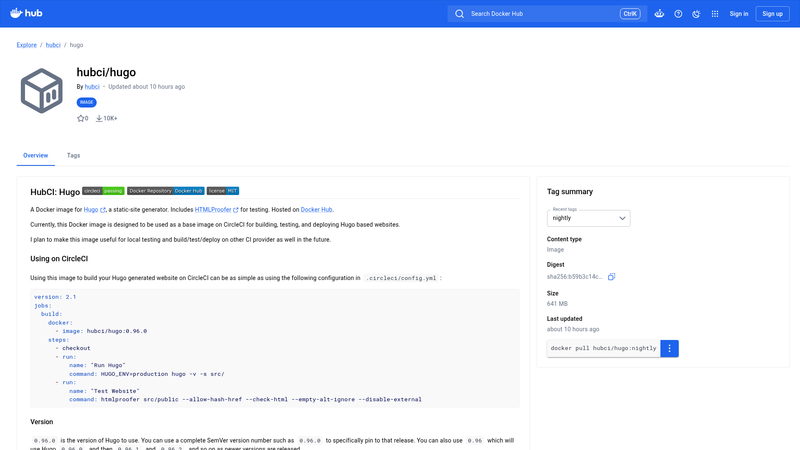Image resolution: width=800 pixels, height=450 pixels.
Task: Switch to the Overview tab
Action: (36, 156)
